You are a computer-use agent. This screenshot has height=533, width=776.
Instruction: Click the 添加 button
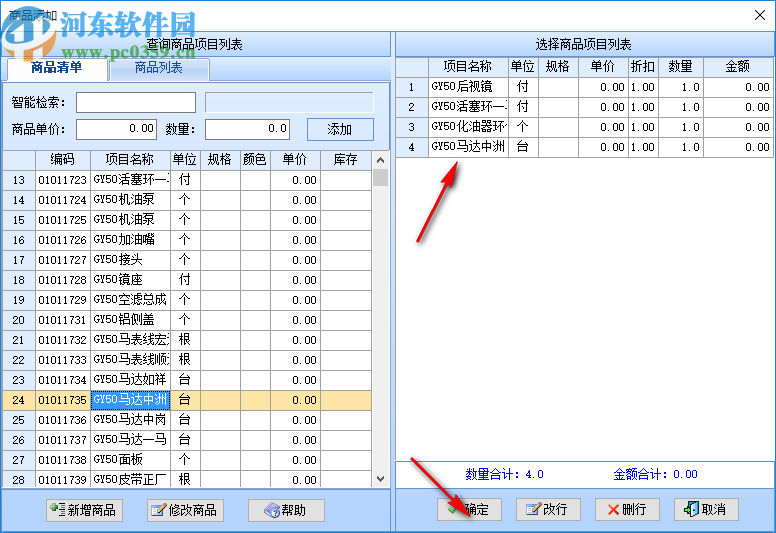pos(340,130)
